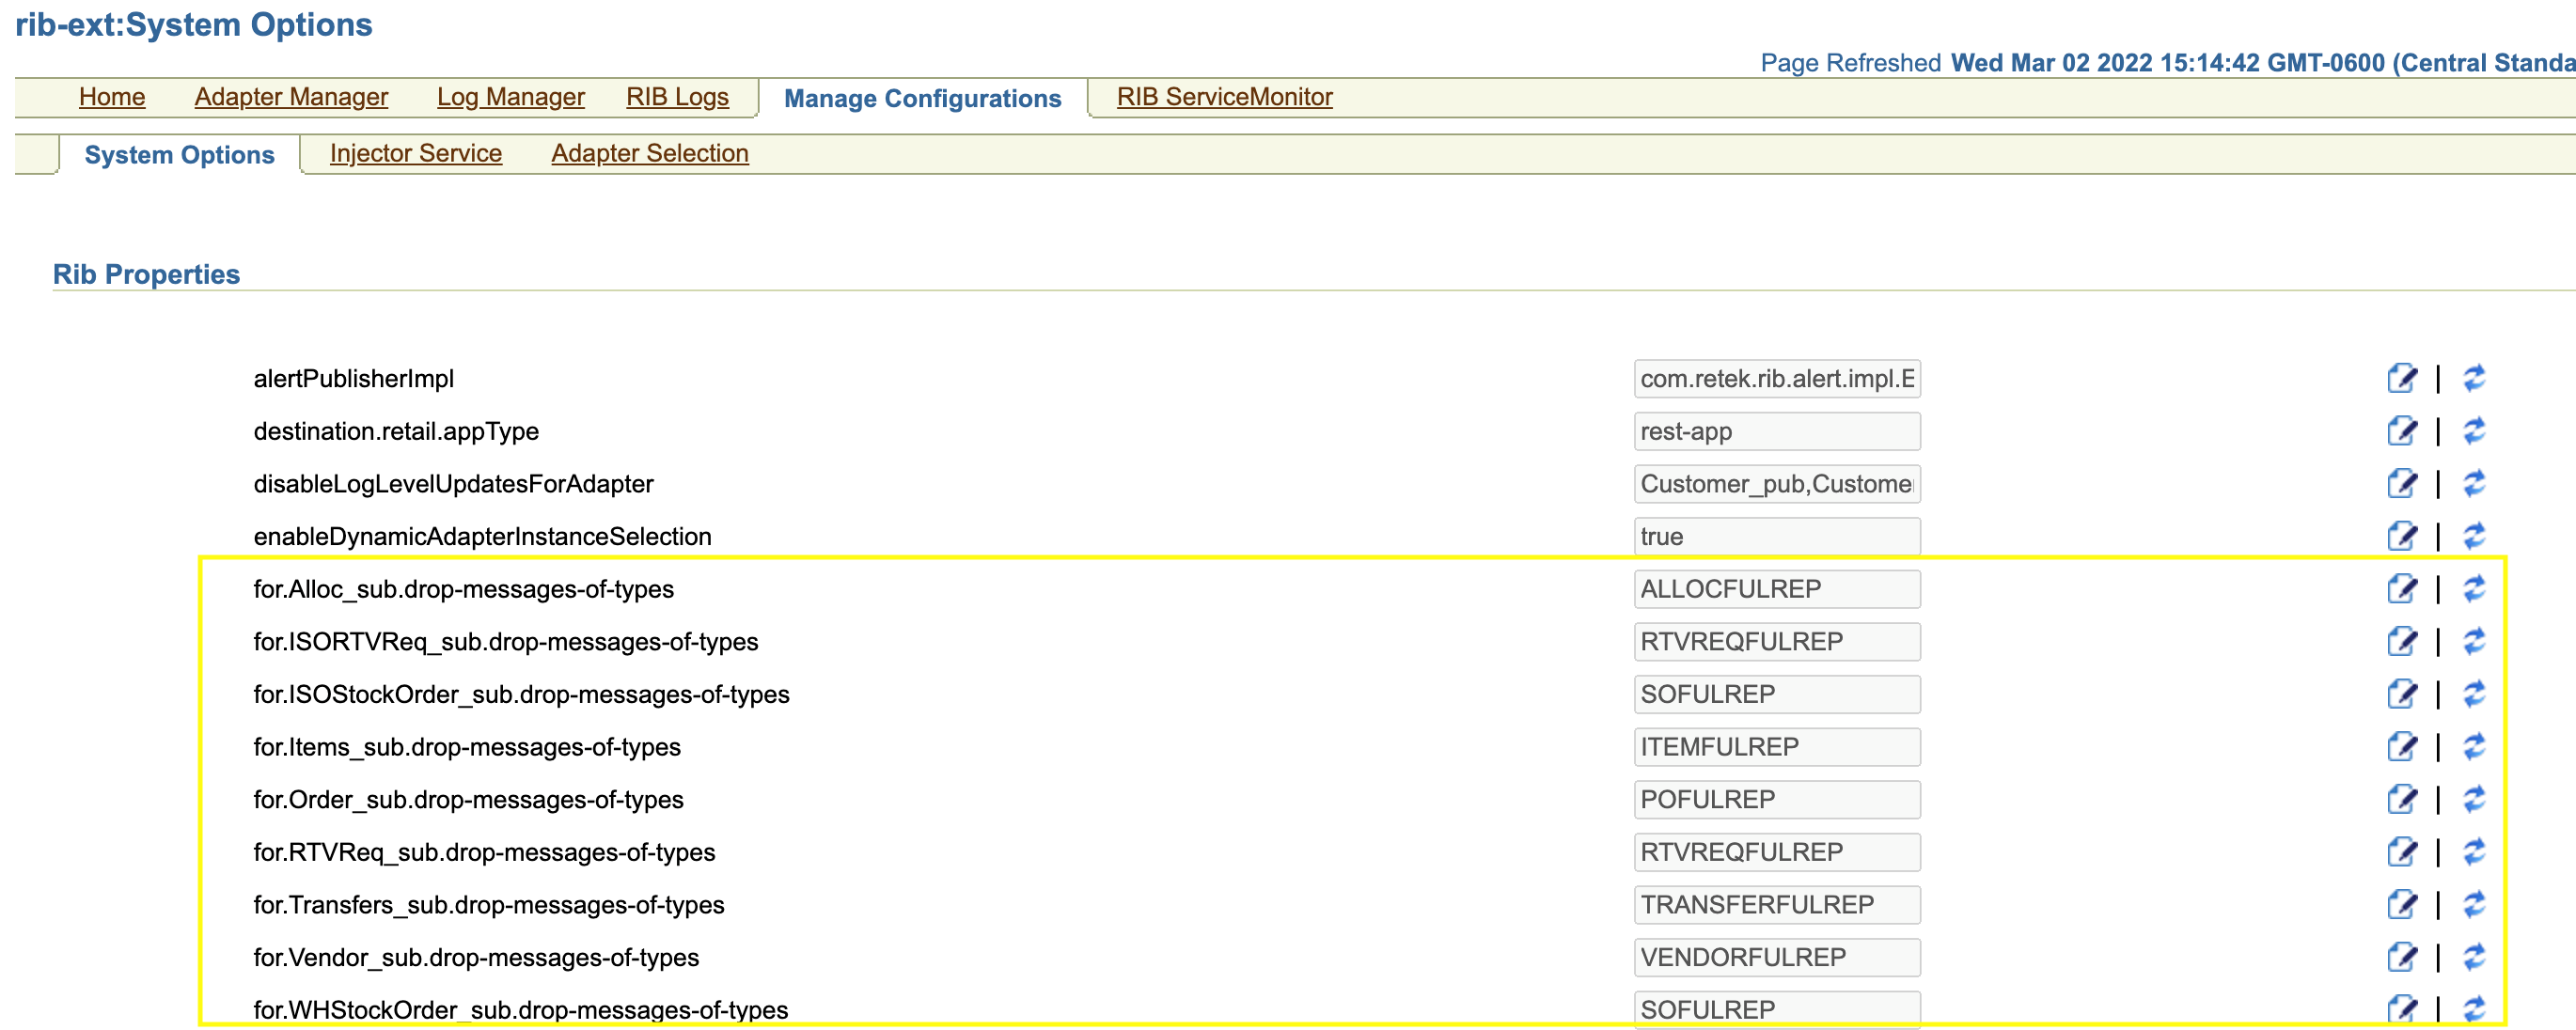
Task: Open the Injector Service sub-tab
Action: click(x=415, y=153)
